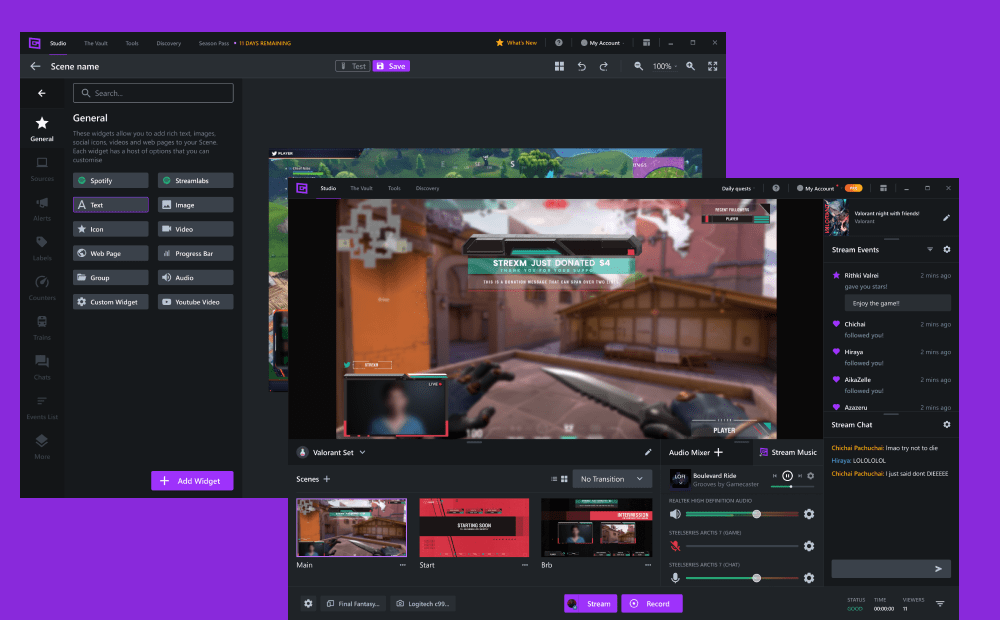Send chat message arrow icon
The width and height of the screenshot is (1000, 620).
click(938, 568)
